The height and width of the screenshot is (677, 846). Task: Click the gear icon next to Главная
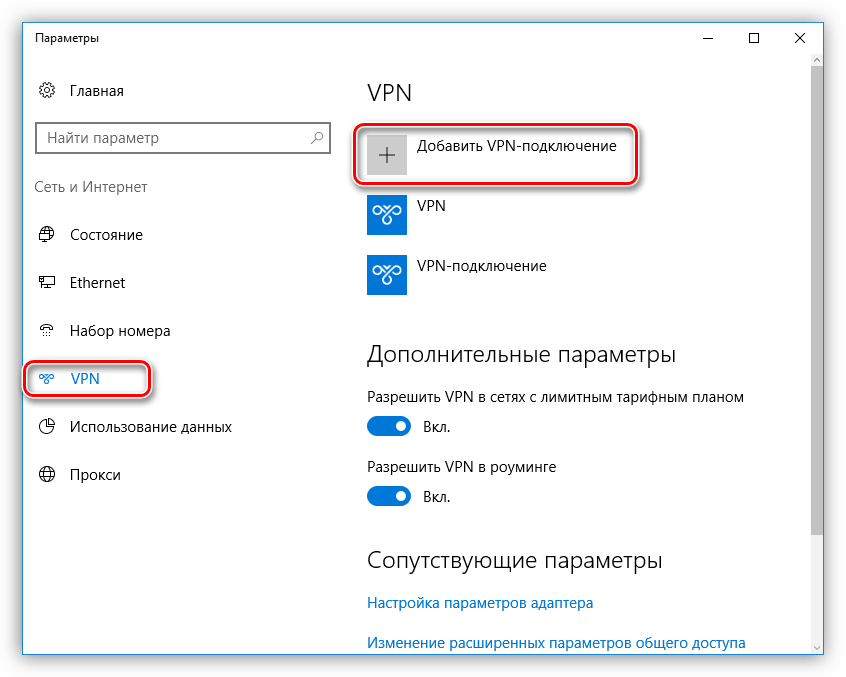click(47, 90)
